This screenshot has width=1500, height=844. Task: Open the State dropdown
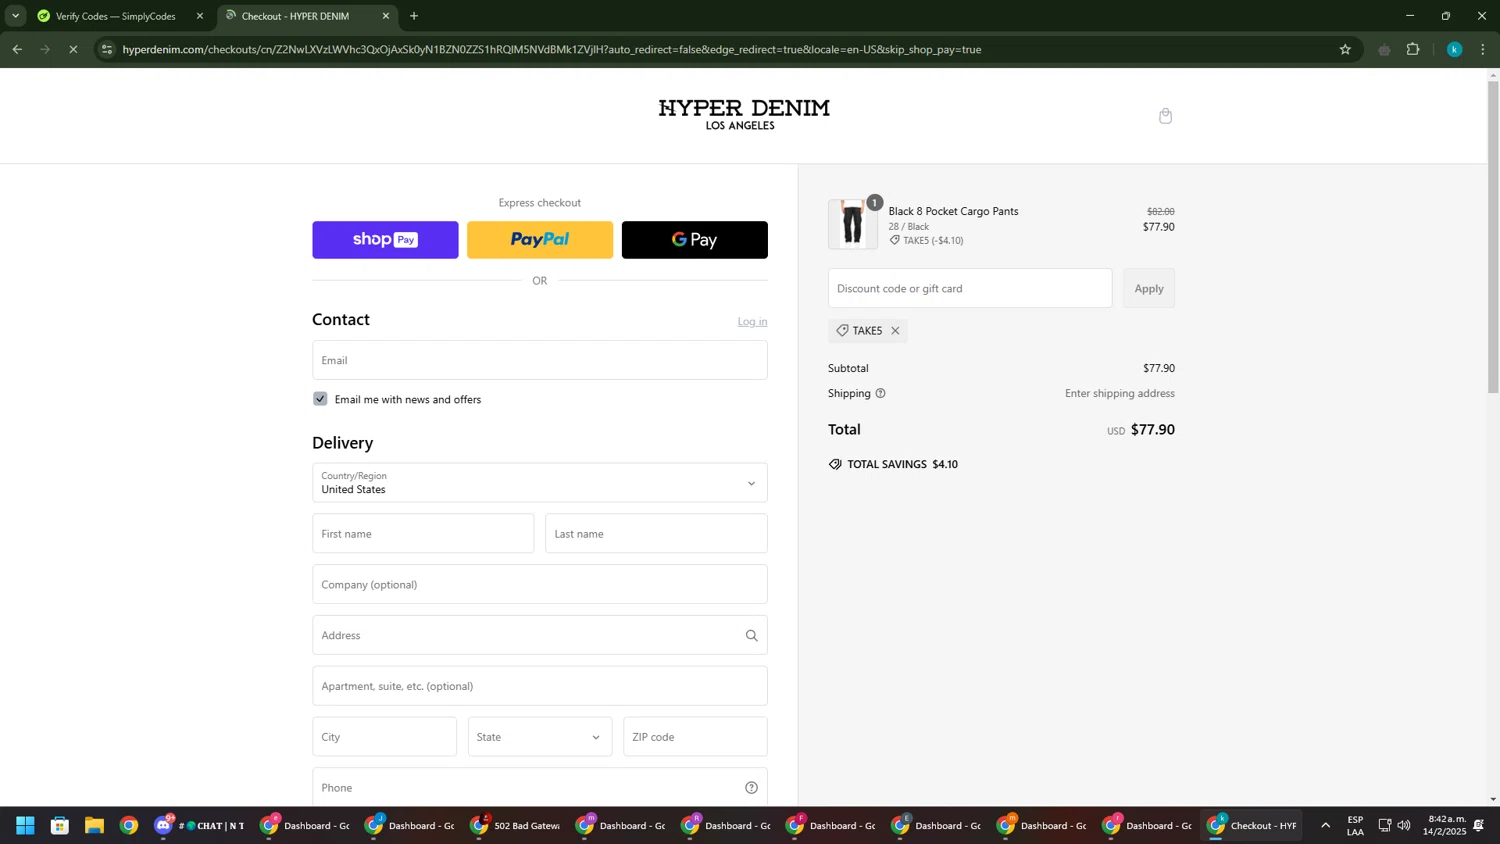pos(540,737)
